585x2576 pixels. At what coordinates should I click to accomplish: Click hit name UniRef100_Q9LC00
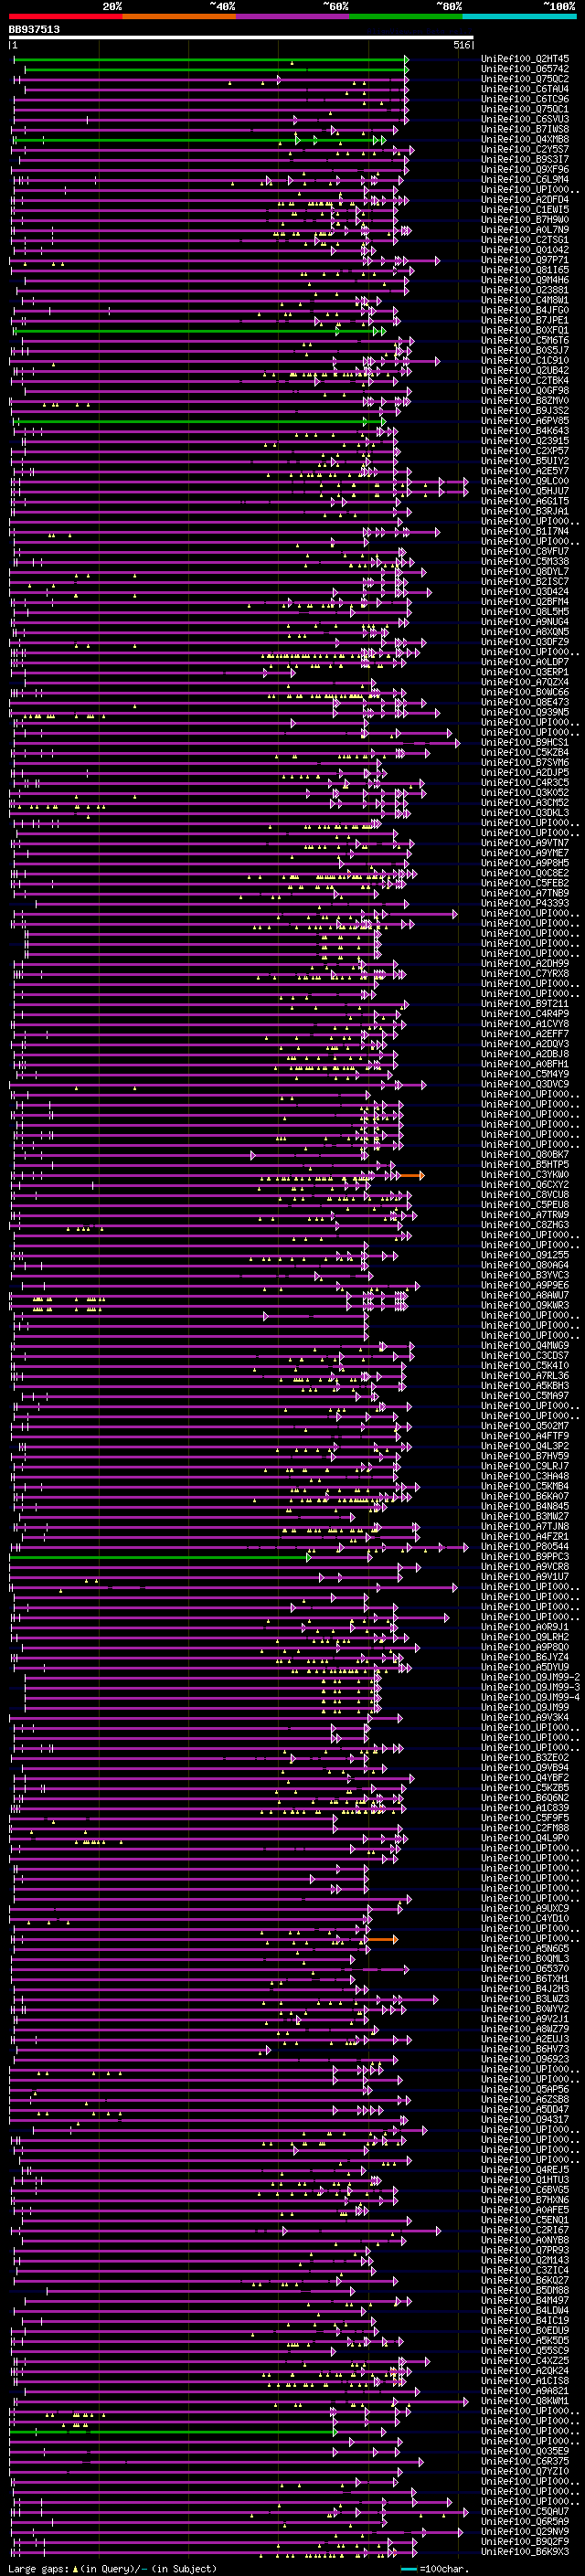(x=525, y=481)
